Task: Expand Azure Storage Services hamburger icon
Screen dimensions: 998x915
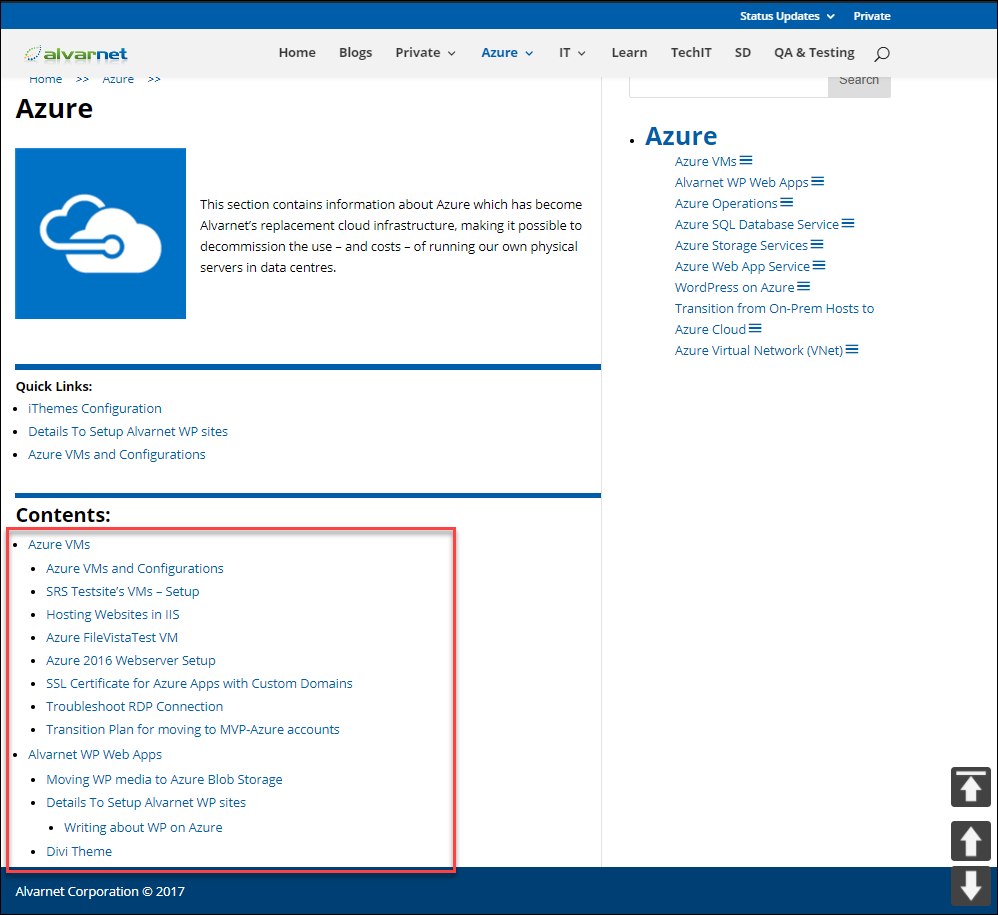Action: pyautogui.click(x=817, y=244)
